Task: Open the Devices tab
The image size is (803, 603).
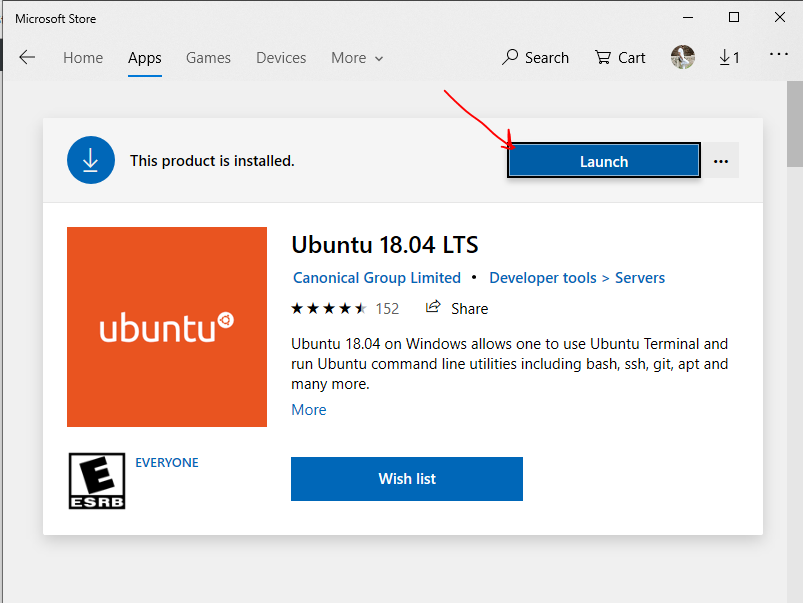Action: pyautogui.click(x=281, y=58)
